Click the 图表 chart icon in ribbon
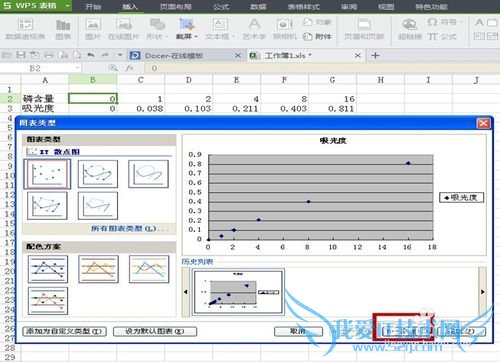The height and width of the screenshot is (362, 500). coord(63,29)
